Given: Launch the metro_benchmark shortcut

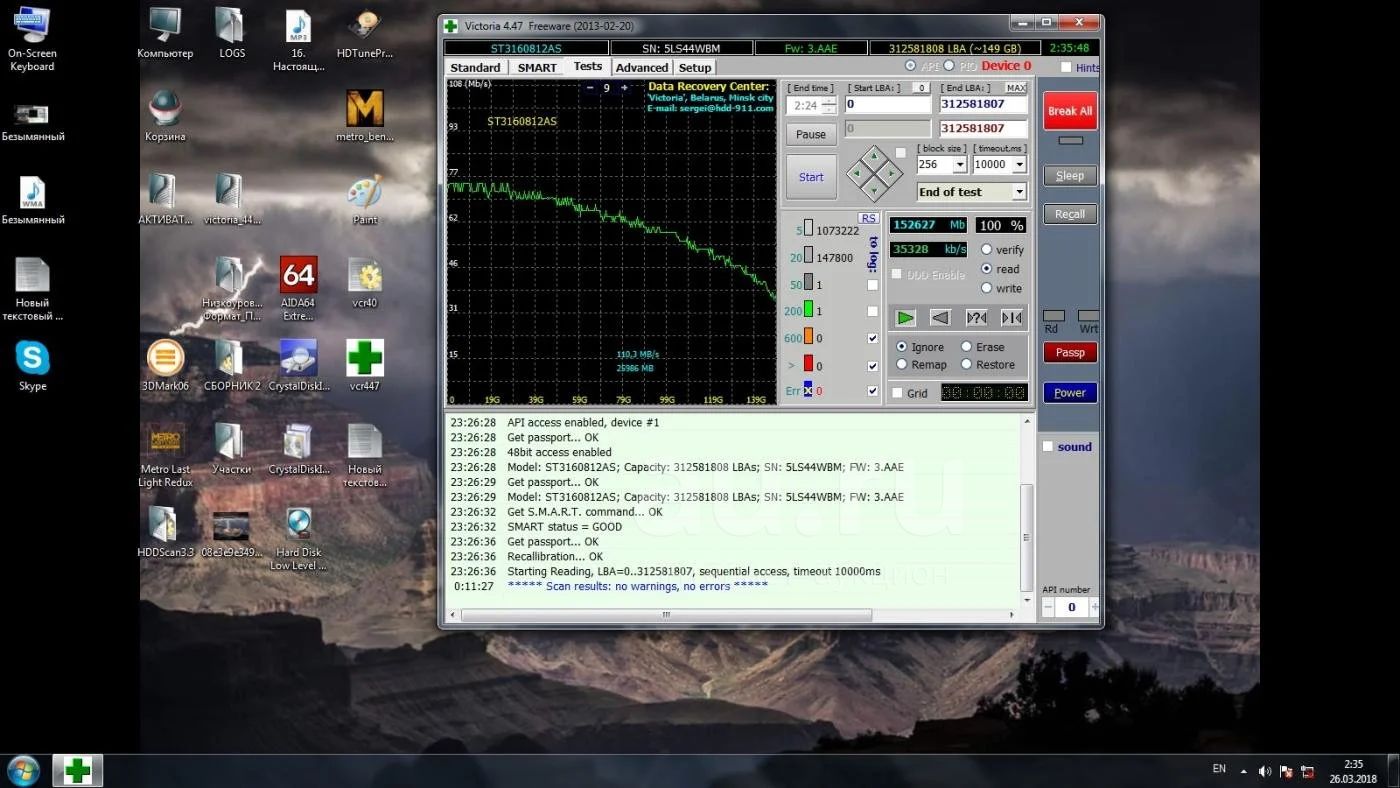Looking at the screenshot, I should [x=365, y=117].
